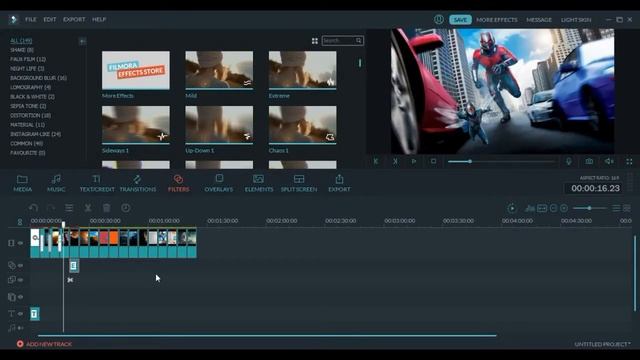Image resolution: width=640 pixels, height=360 pixels.
Task: Click the render preview circular play icon
Action: (x=512, y=209)
